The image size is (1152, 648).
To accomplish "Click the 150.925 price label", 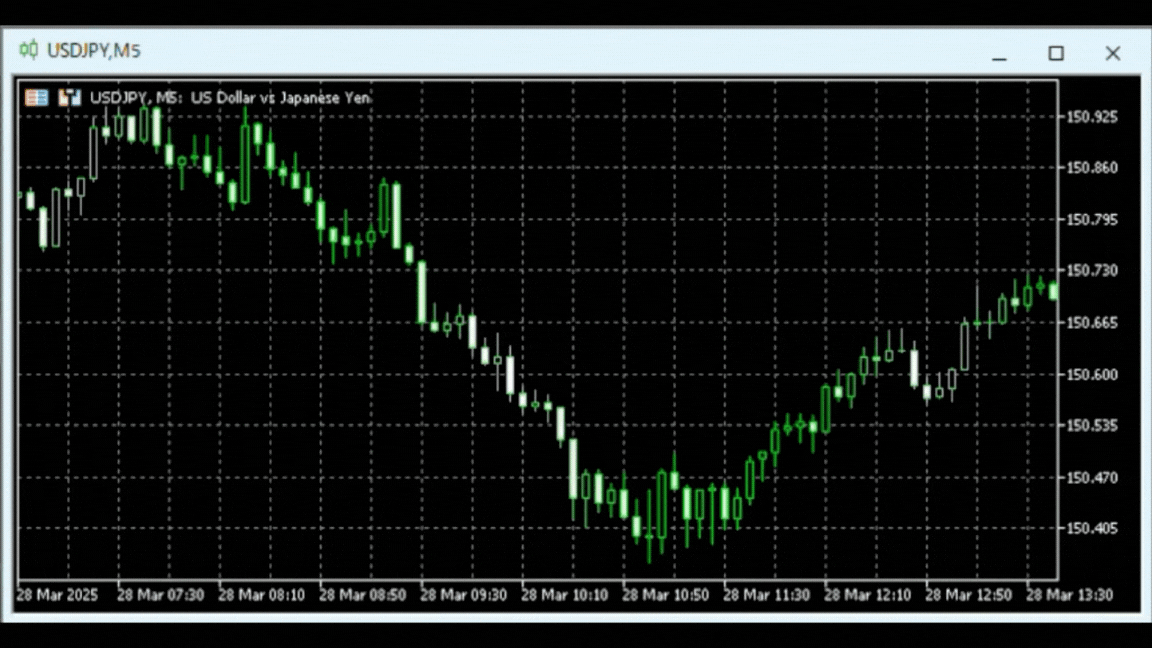I will pyautogui.click(x=1092, y=117).
